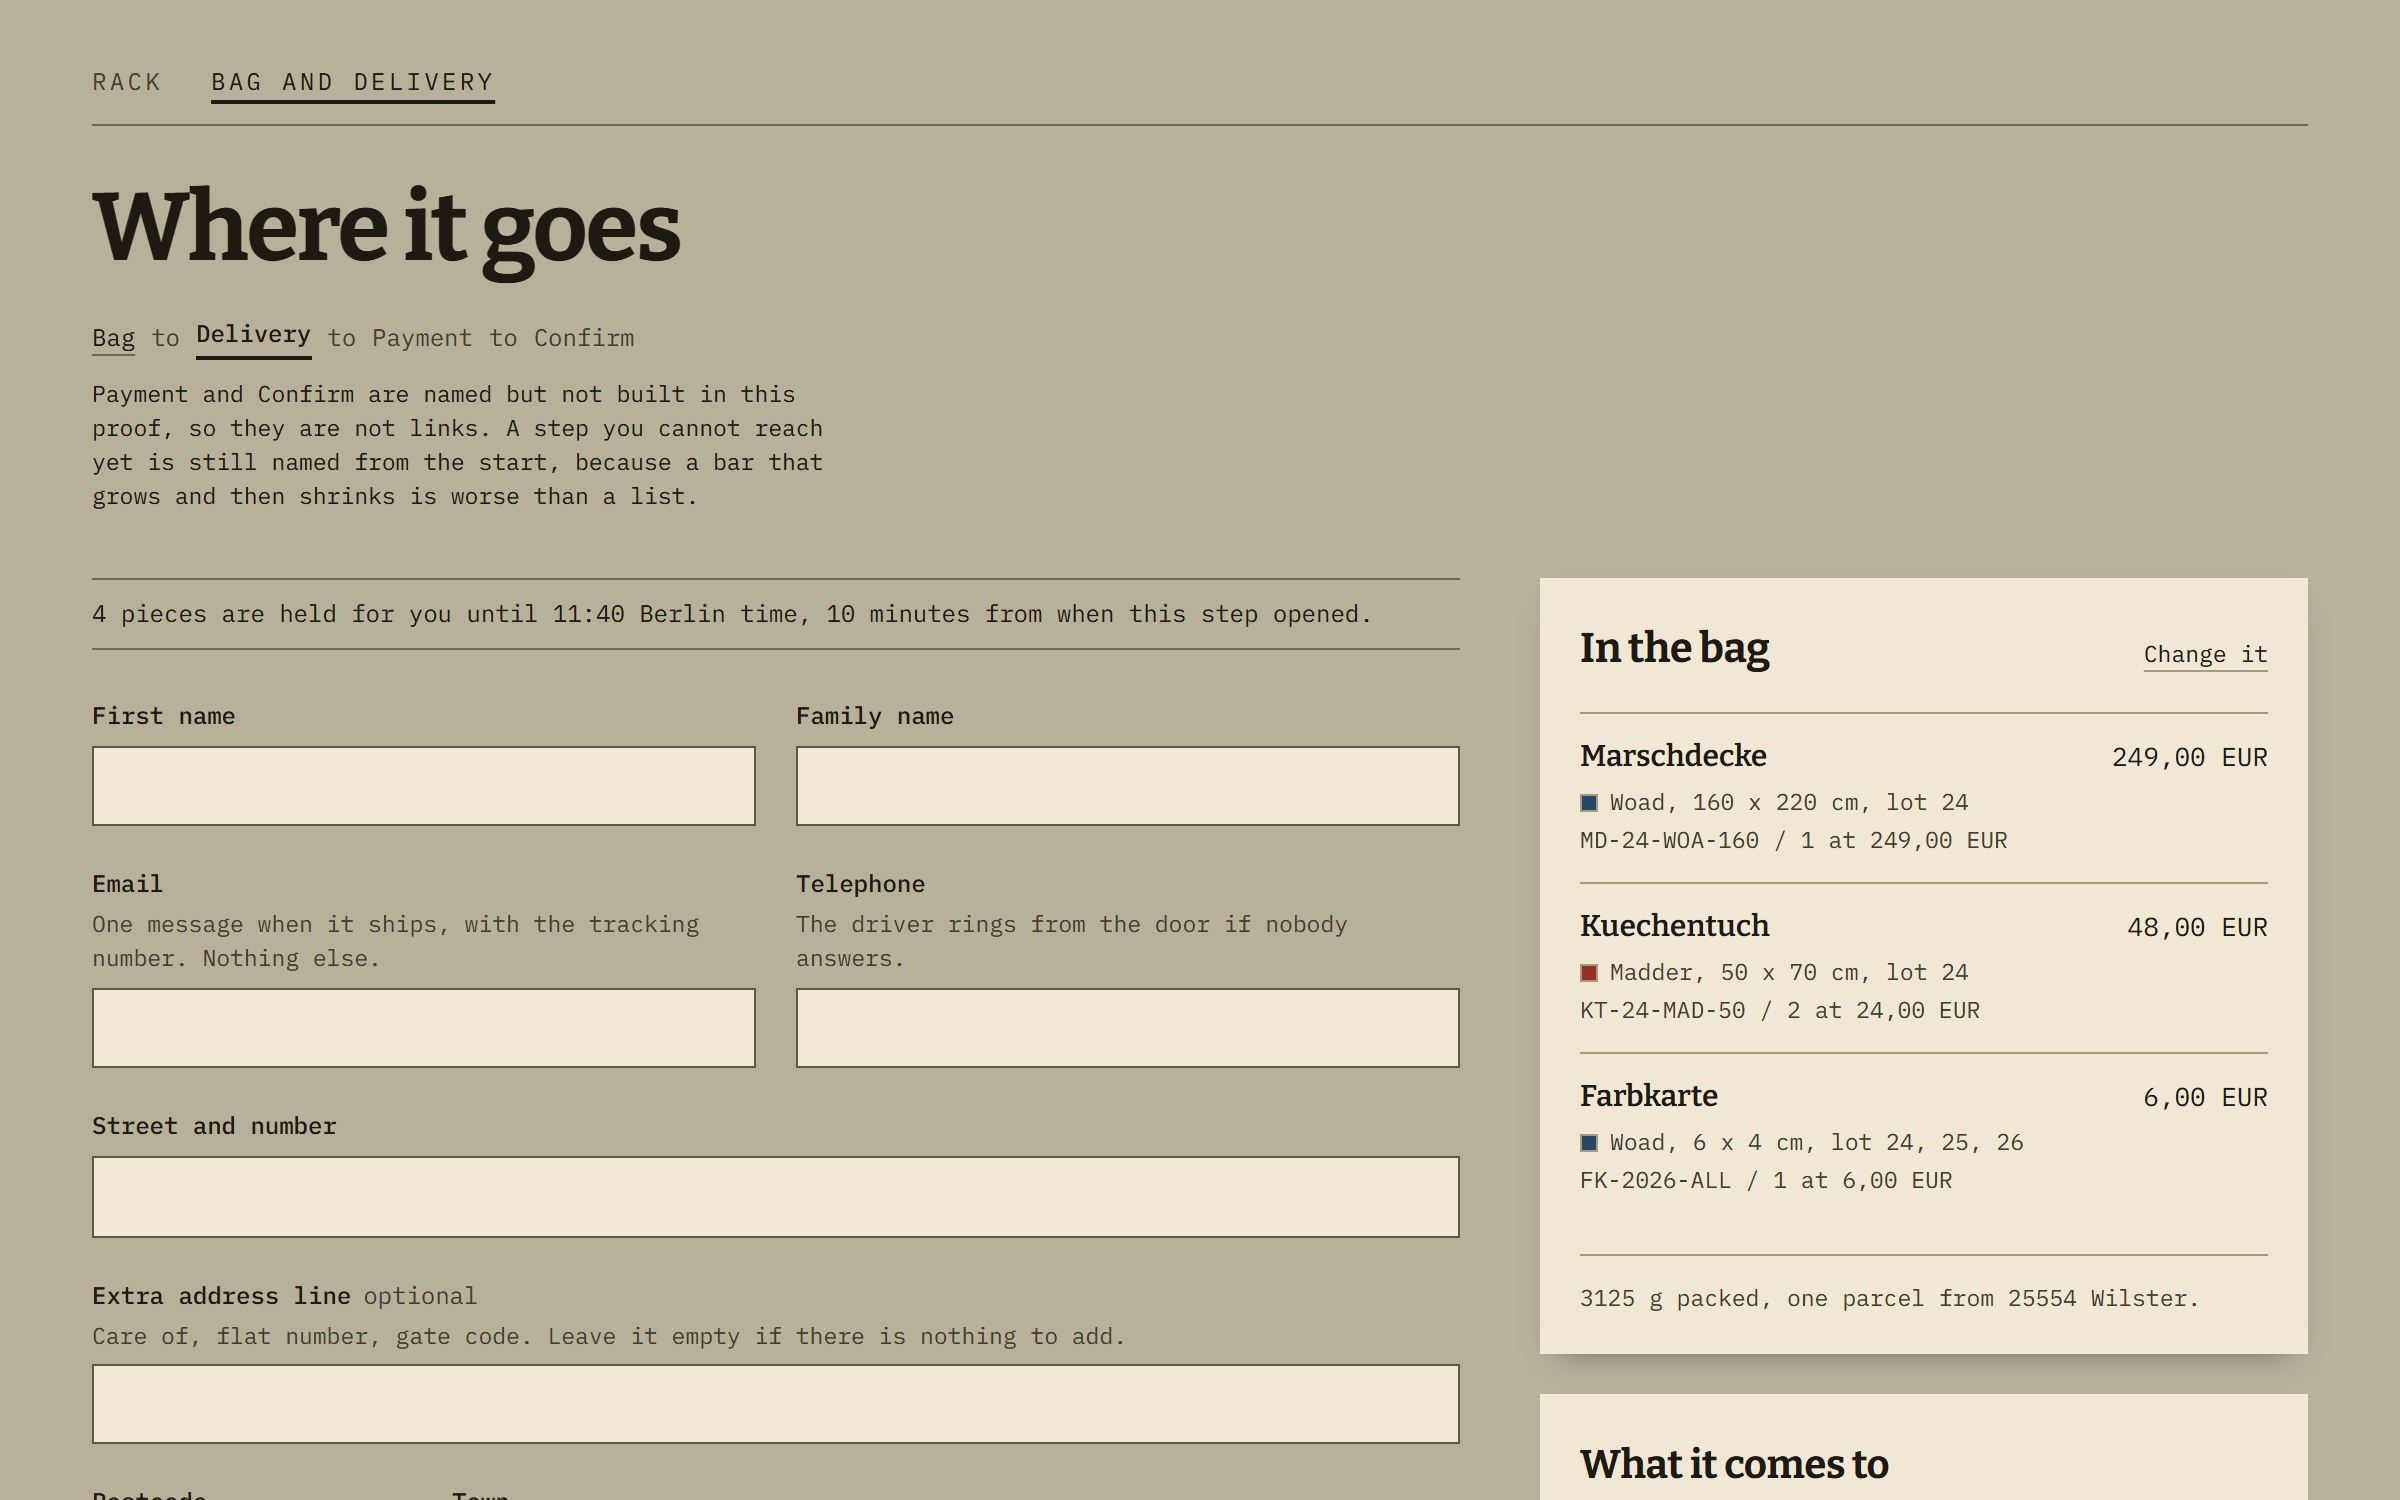Screen dimensions: 2400x1500
Task: Click the '4 pieces are held' notice
Action: [732, 614]
